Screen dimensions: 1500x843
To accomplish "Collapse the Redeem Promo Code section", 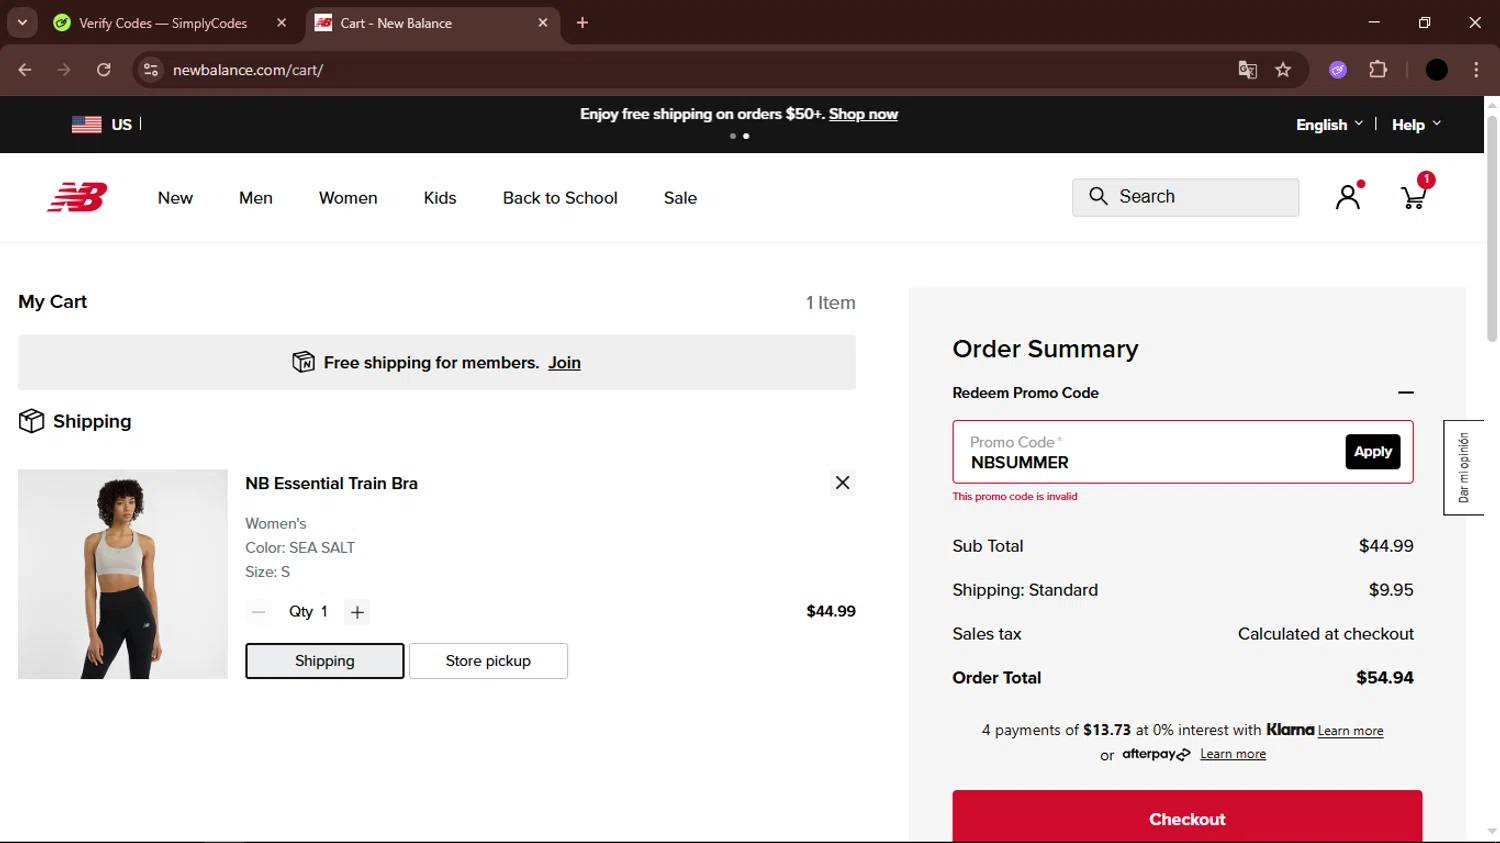I will pyautogui.click(x=1405, y=393).
